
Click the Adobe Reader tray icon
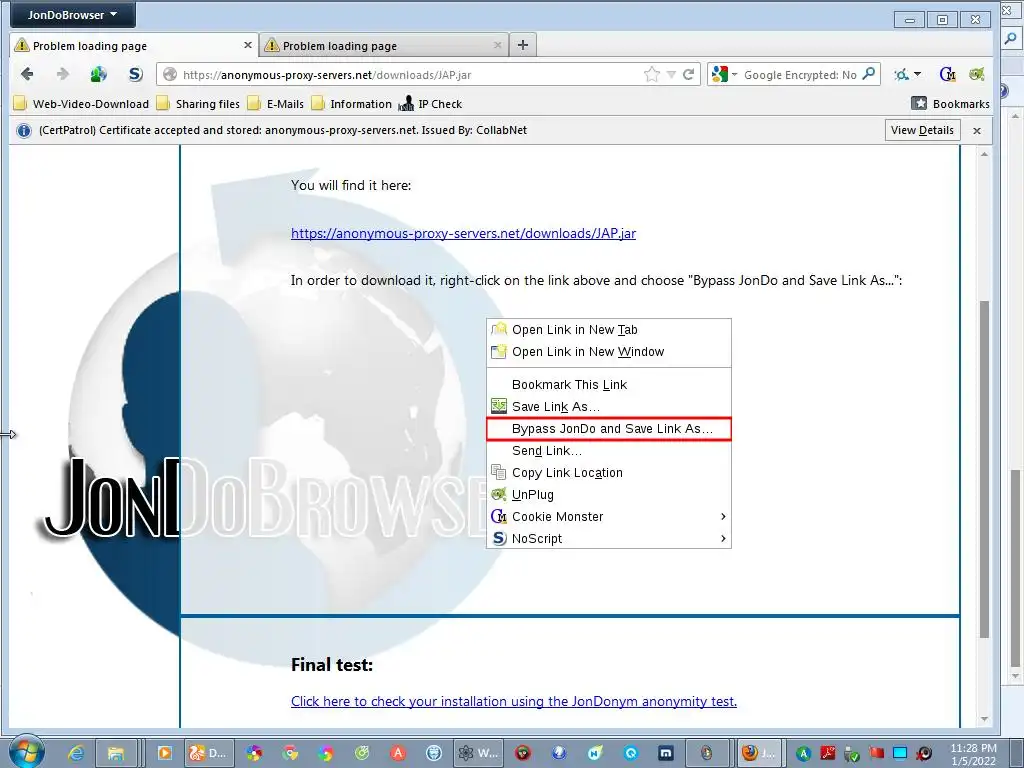[828, 753]
